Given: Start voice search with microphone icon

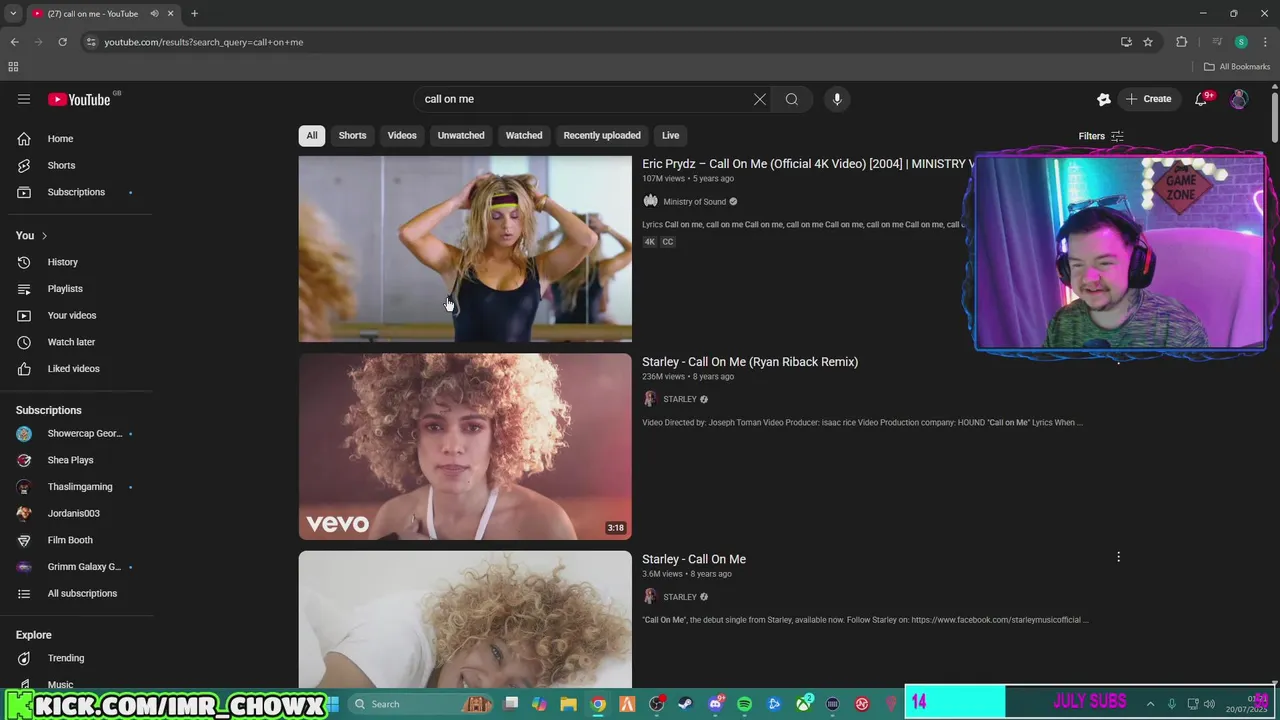Looking at the screenshot, I should (837, 99).
